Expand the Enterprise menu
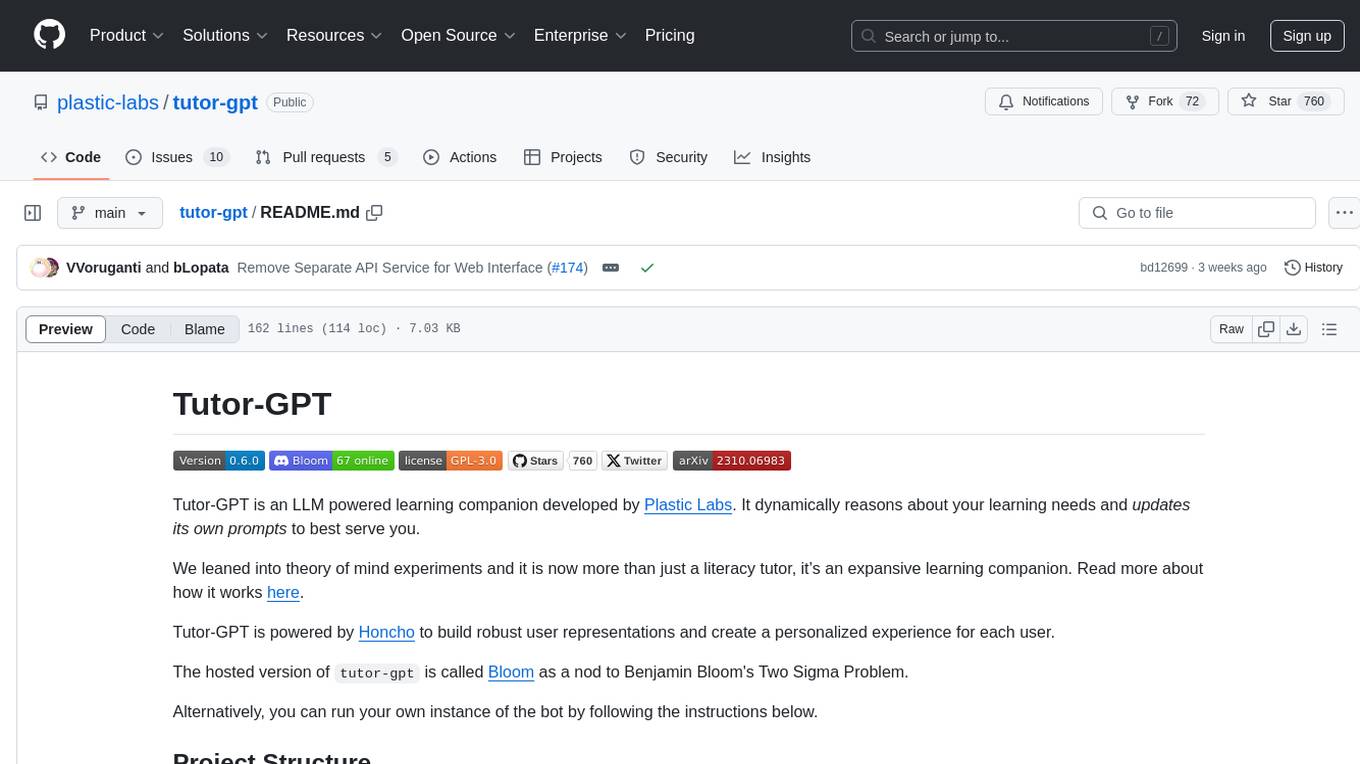1360x764 pixels. tap(580, 35)
